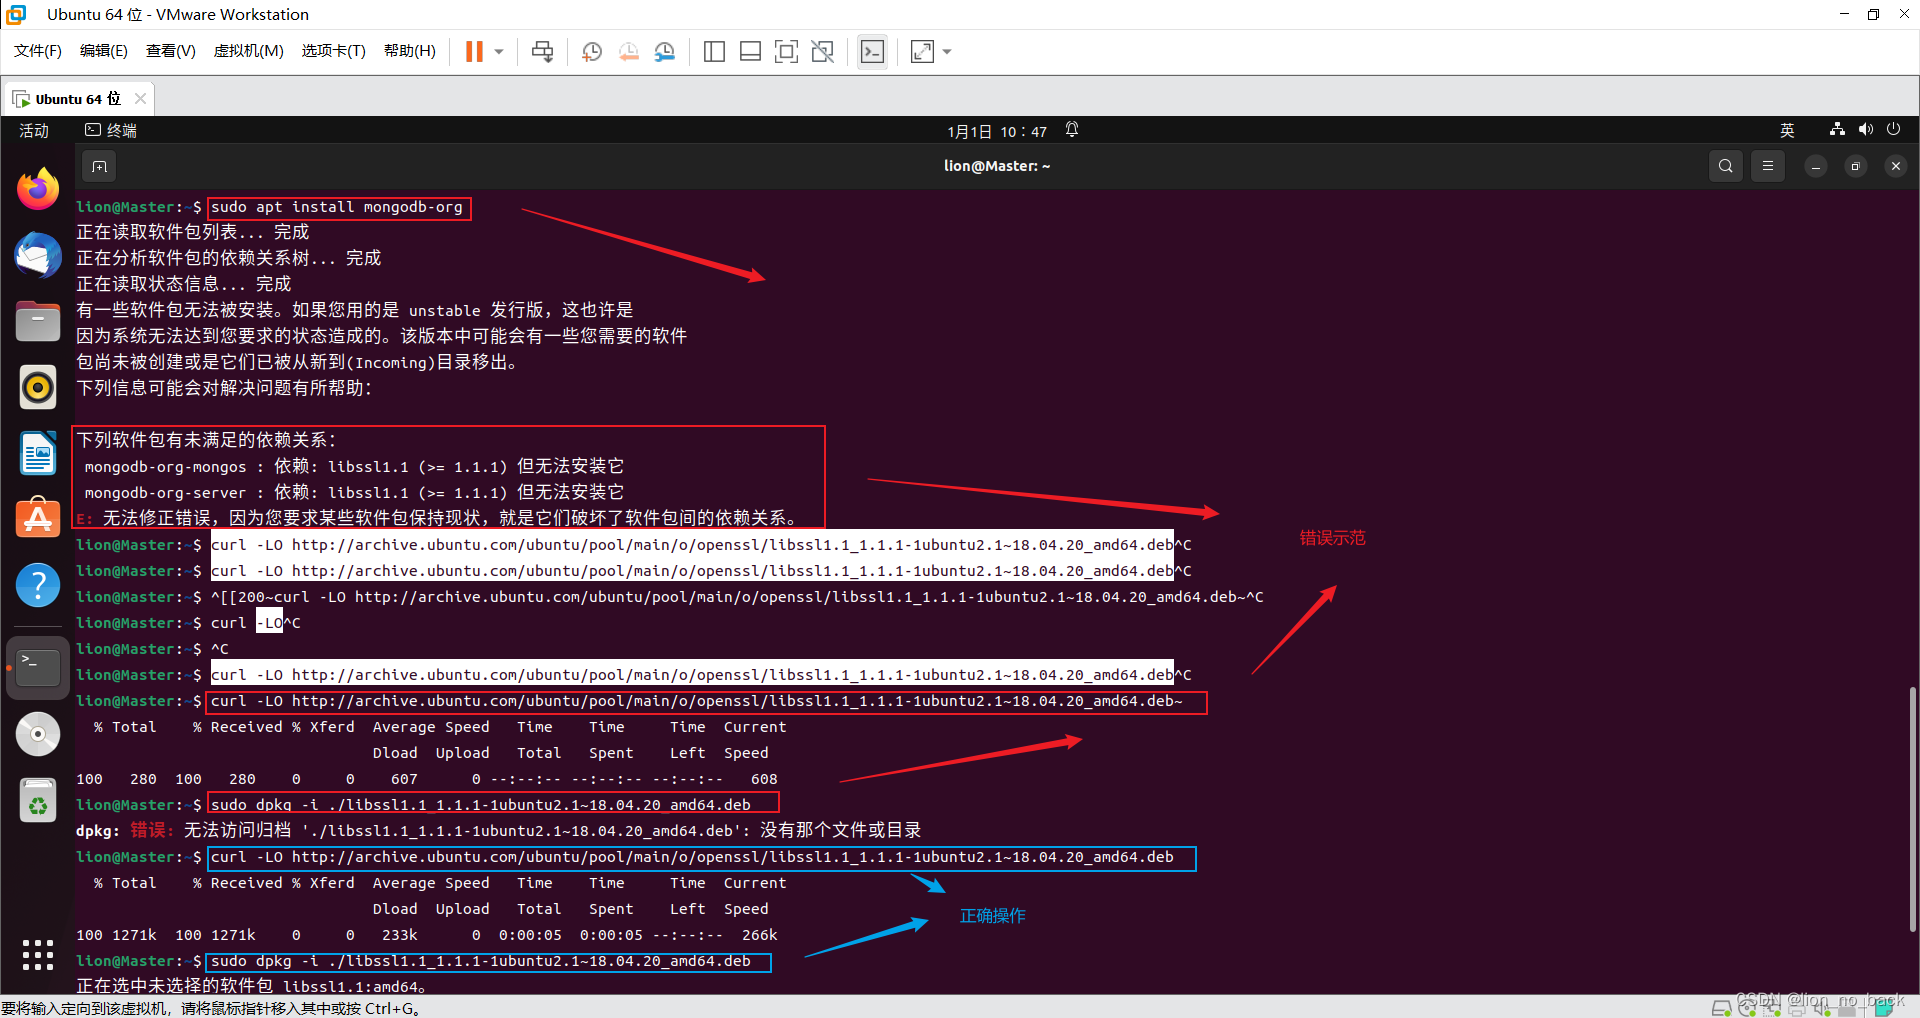
Task: Enter full screen mode icon
Action: (x=787, y=51)
